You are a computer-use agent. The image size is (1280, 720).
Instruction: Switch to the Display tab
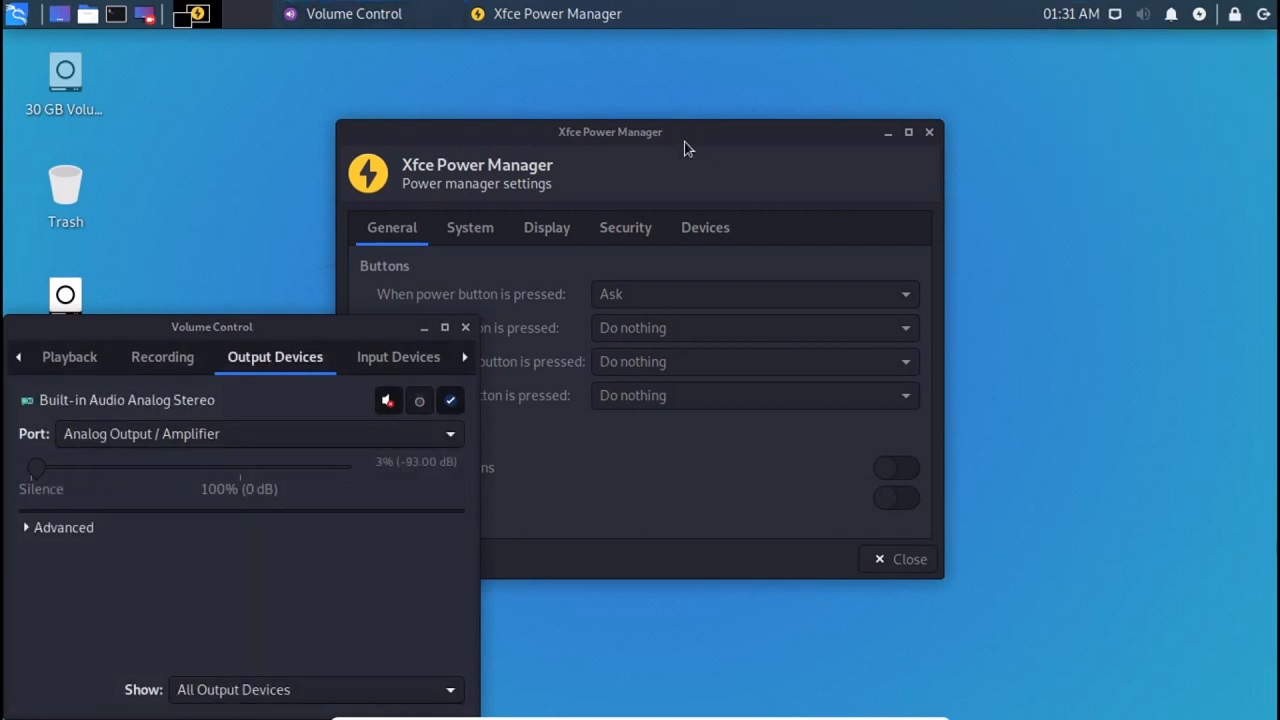(546, 228)
